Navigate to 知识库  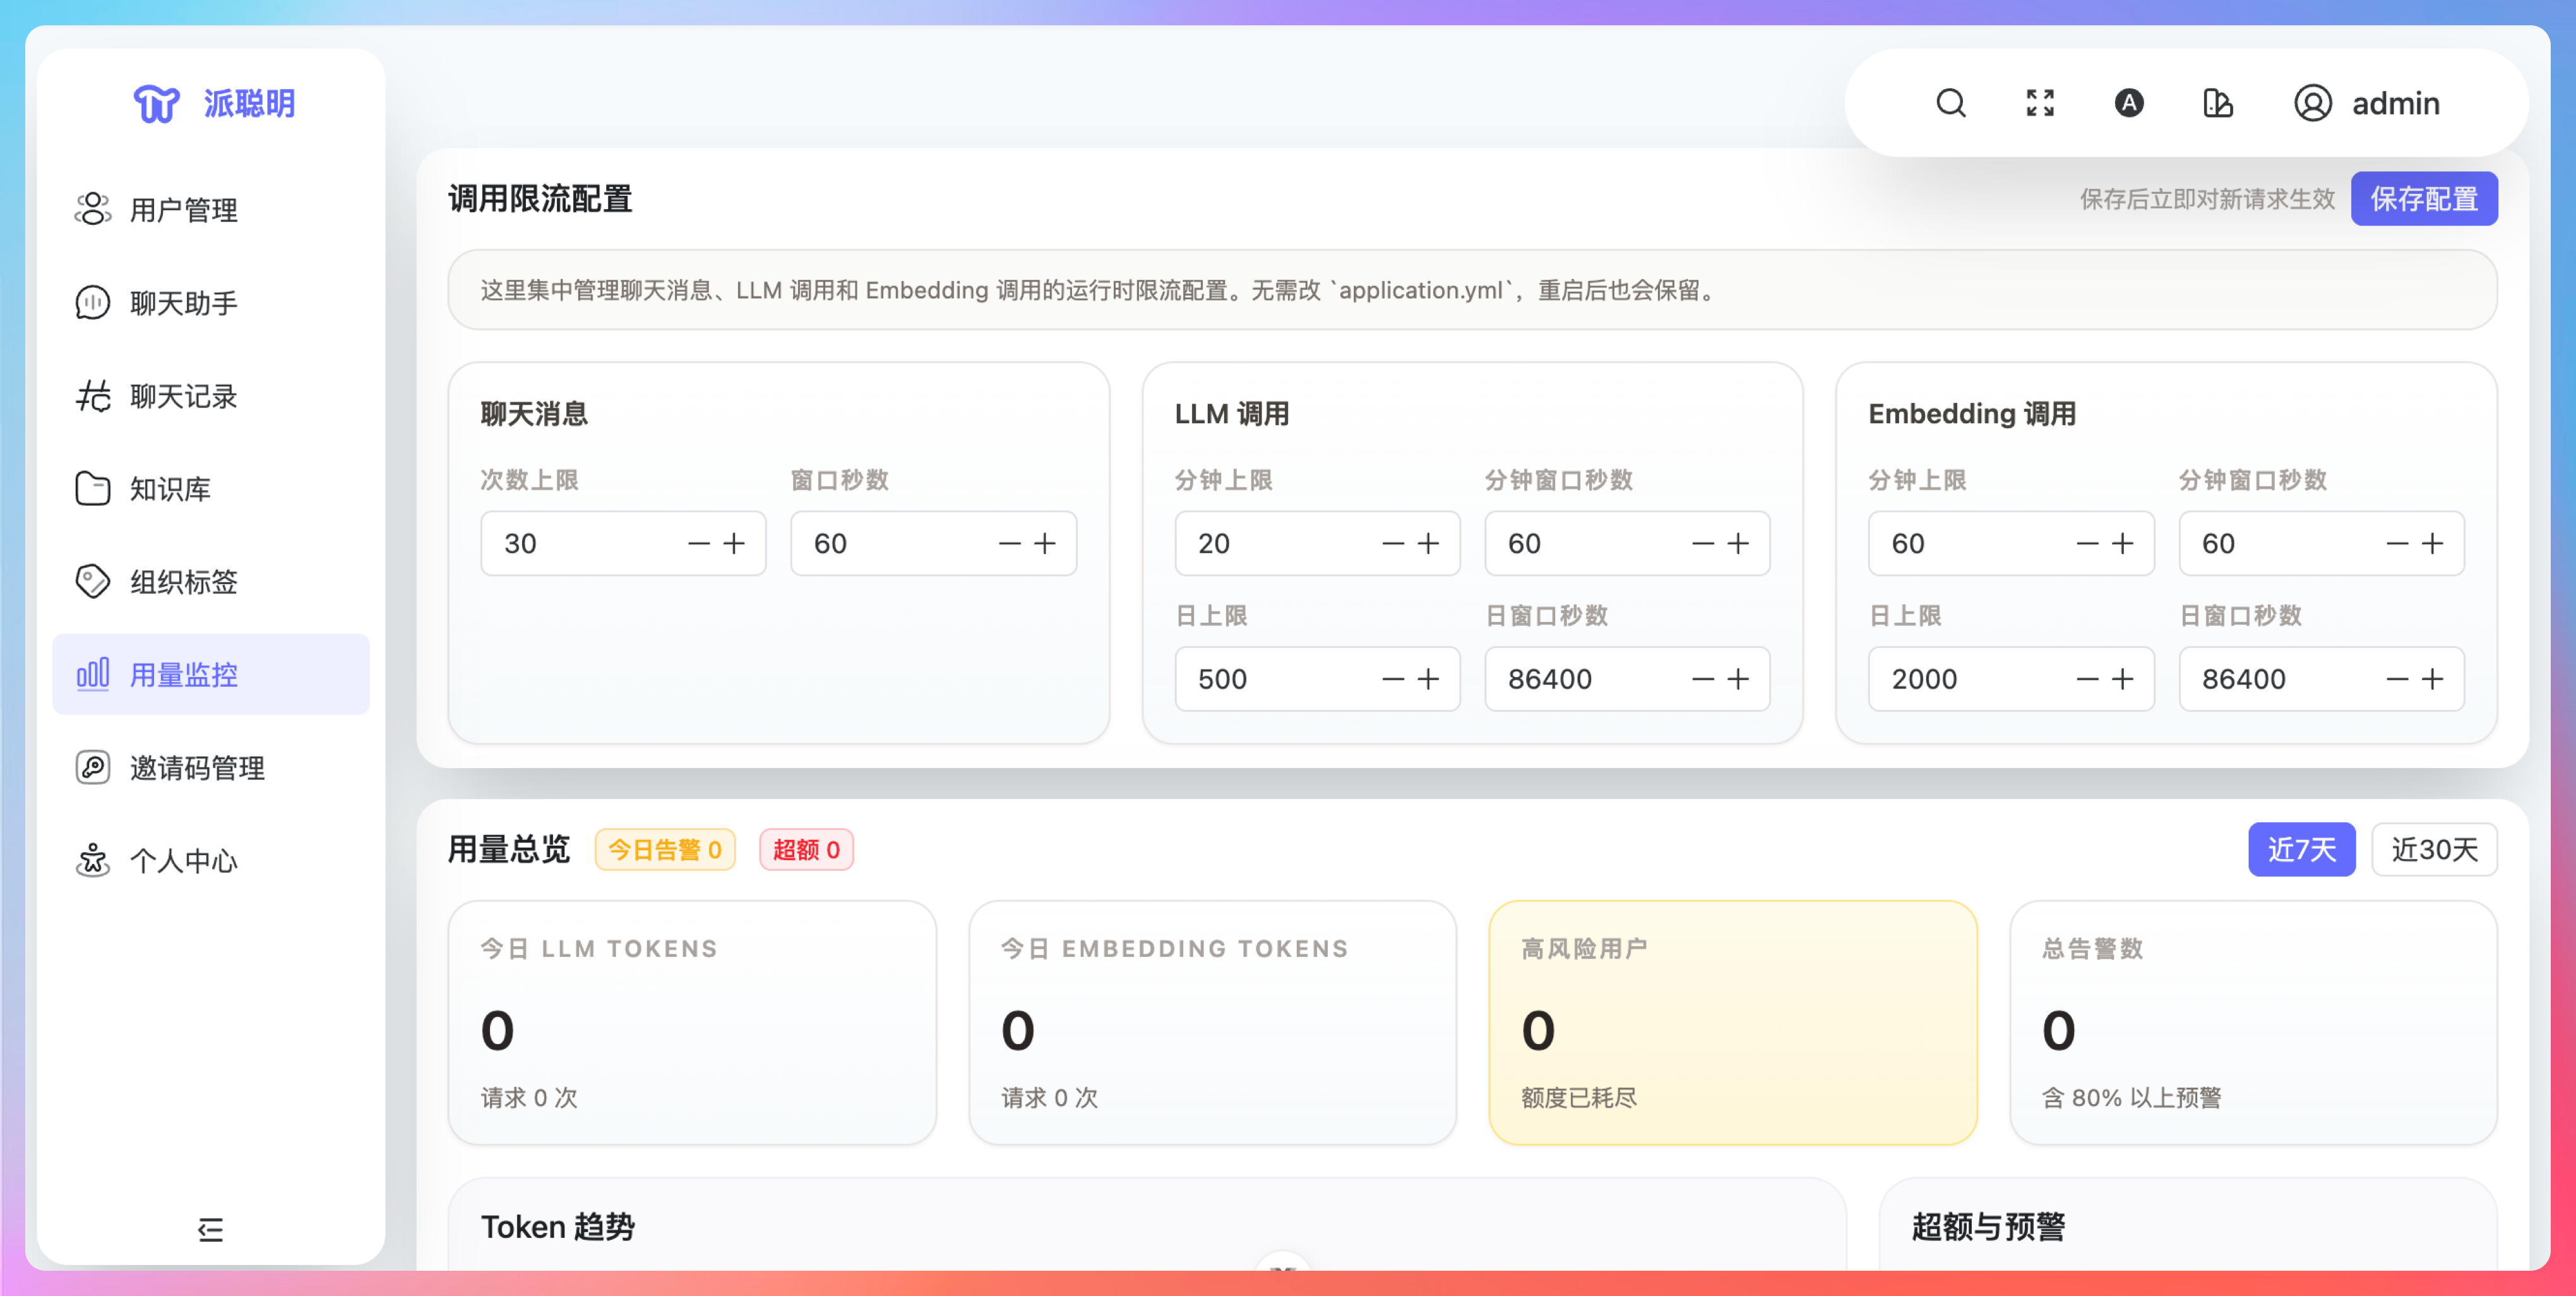point(170,489)
